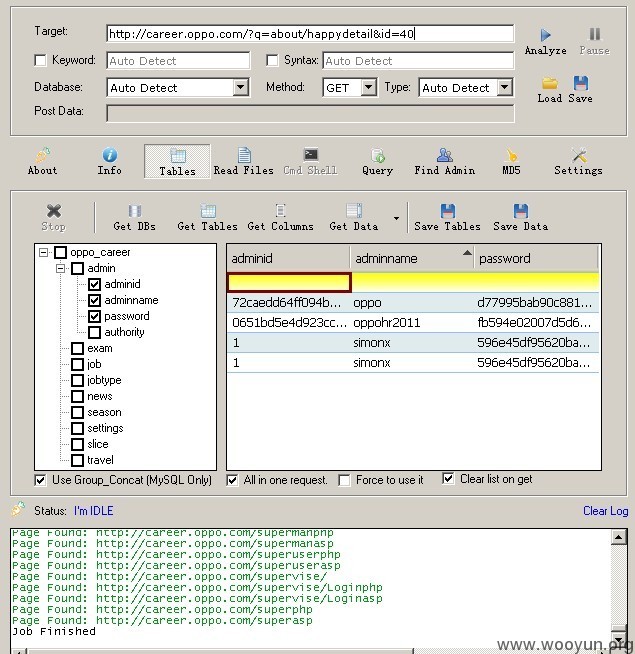The image size is (635, 654).
Task: Click the Stop button
Action: [53, 217]
